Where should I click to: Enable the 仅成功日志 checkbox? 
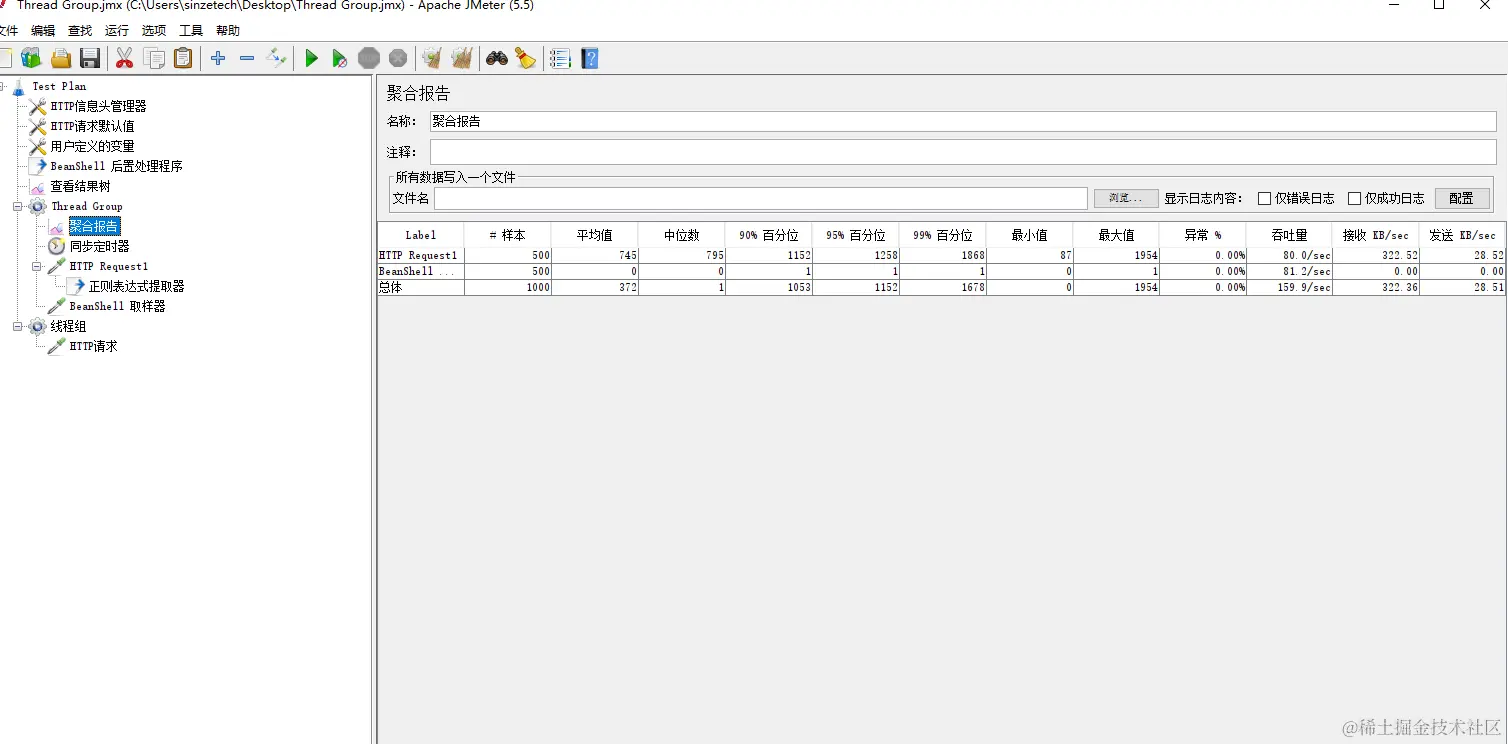coord(1354,199)
